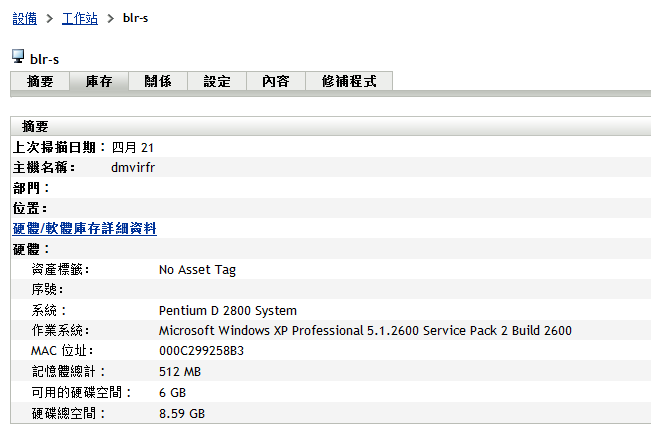
Task: Click the host name value dmvirfr
Action: pyautogui.click(x=133, y=168)
